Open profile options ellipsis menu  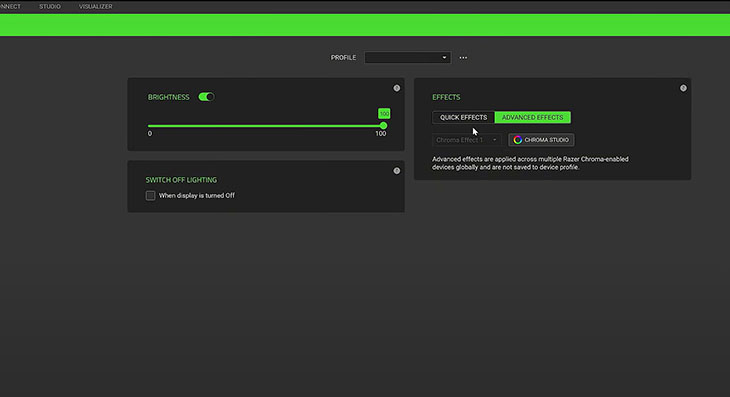click(x=463, y=58)
